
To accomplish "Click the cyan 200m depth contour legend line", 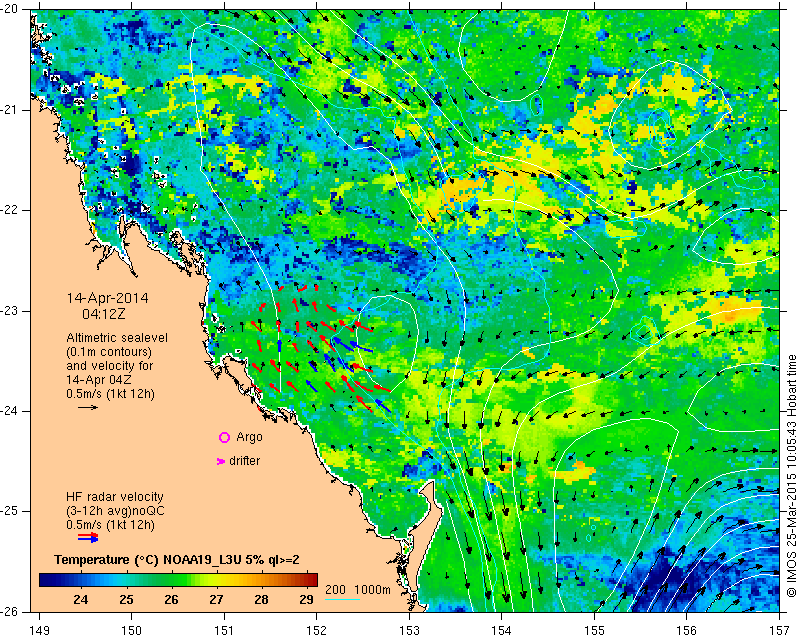I will (342, 599).
